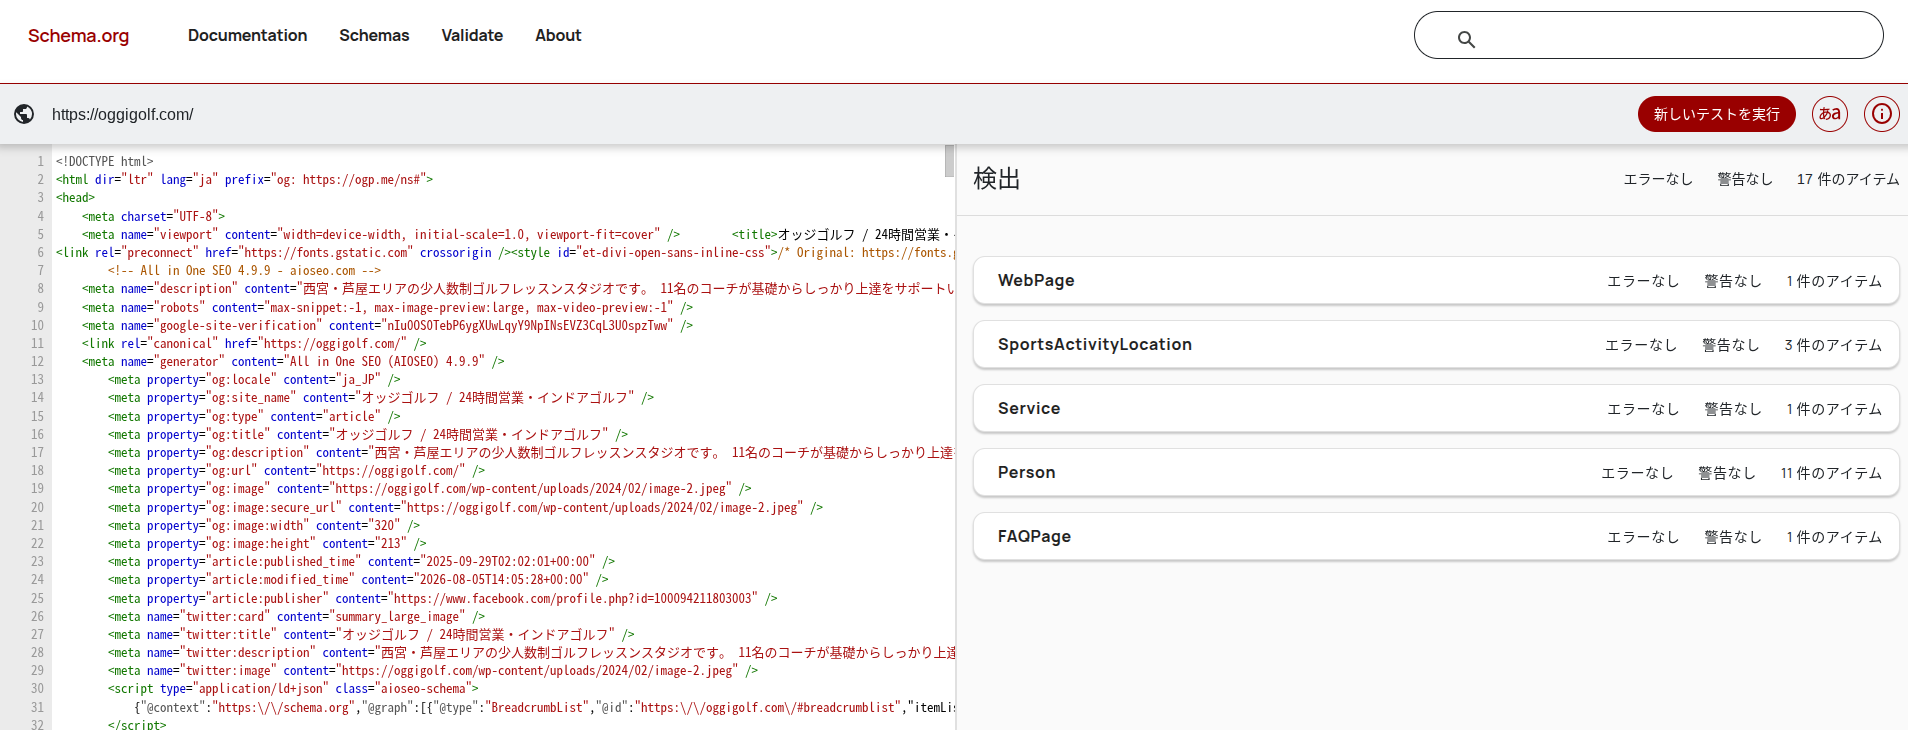Image resolution: width=1908 pixels, height=730 pixels.
Task: Expand the Person result row
Action: coord(1436,473)
